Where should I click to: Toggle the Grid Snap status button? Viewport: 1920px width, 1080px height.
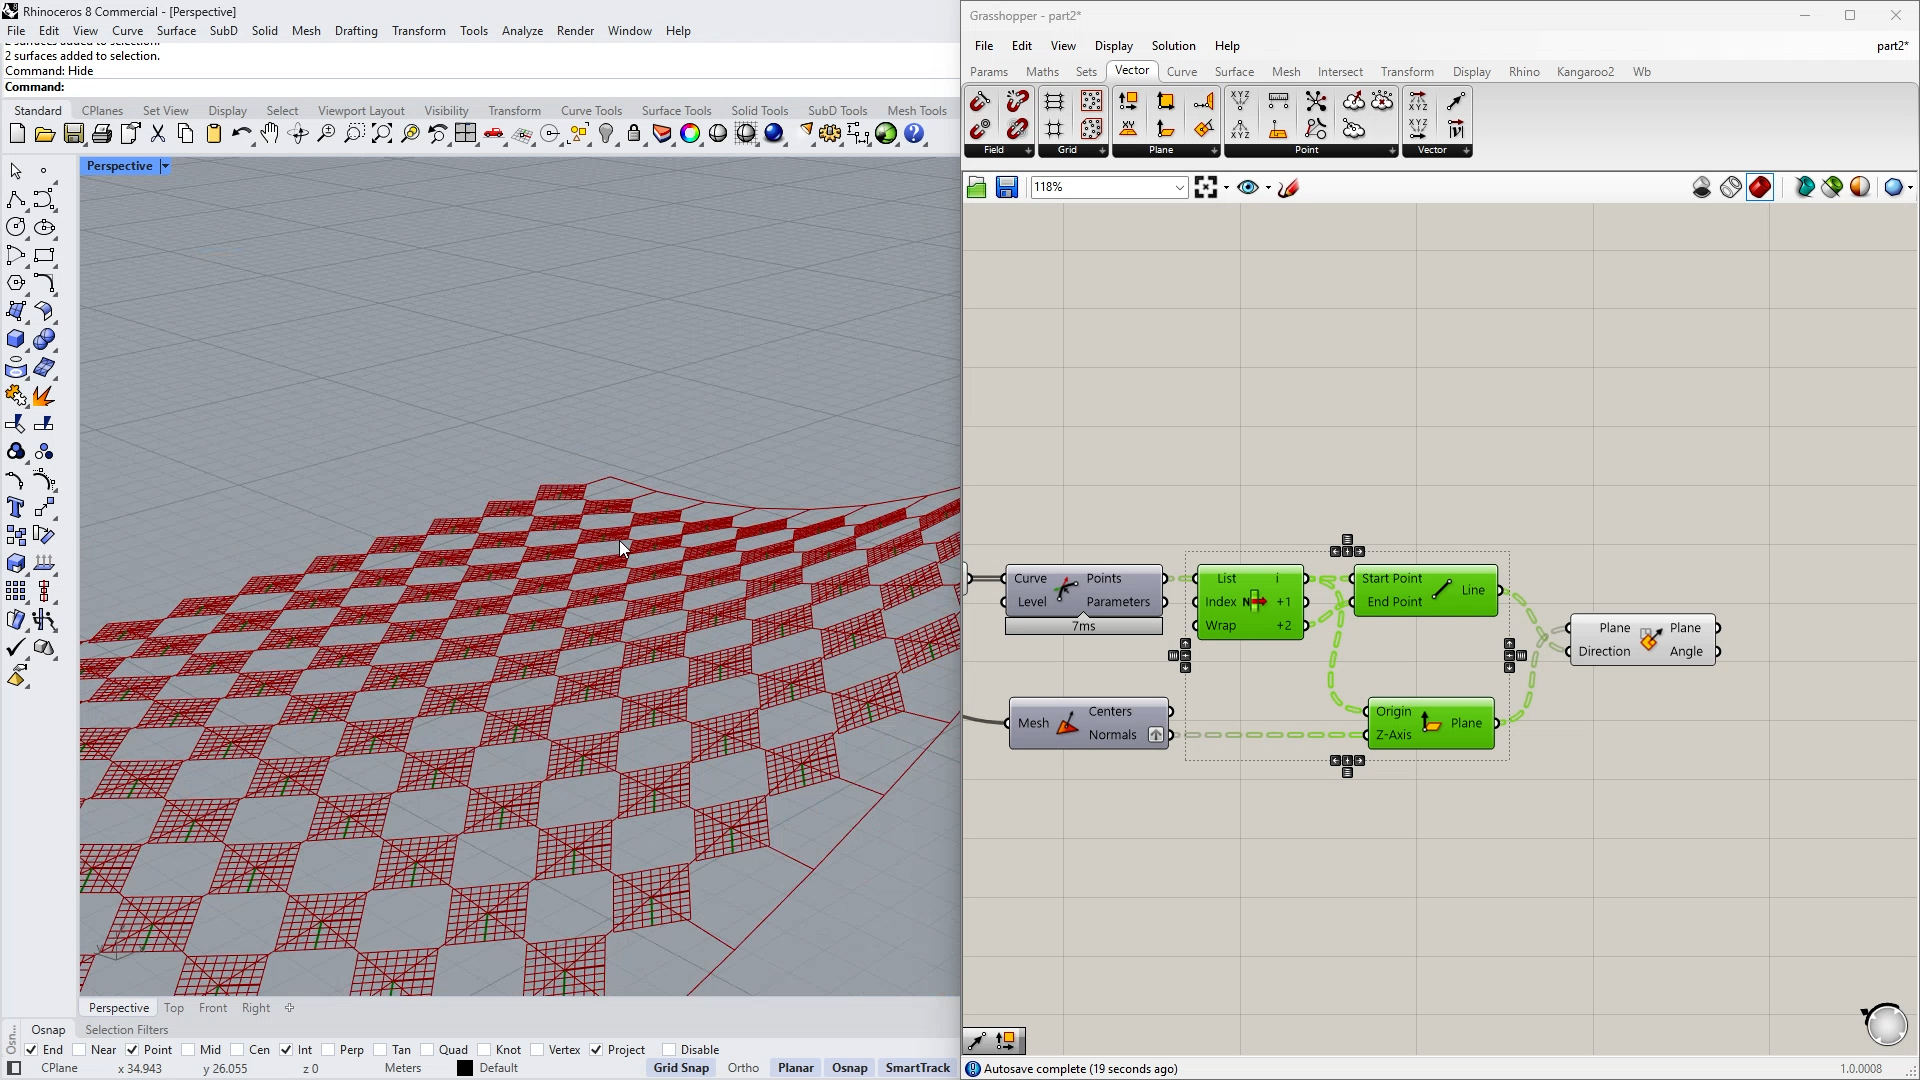(681, 1068)
